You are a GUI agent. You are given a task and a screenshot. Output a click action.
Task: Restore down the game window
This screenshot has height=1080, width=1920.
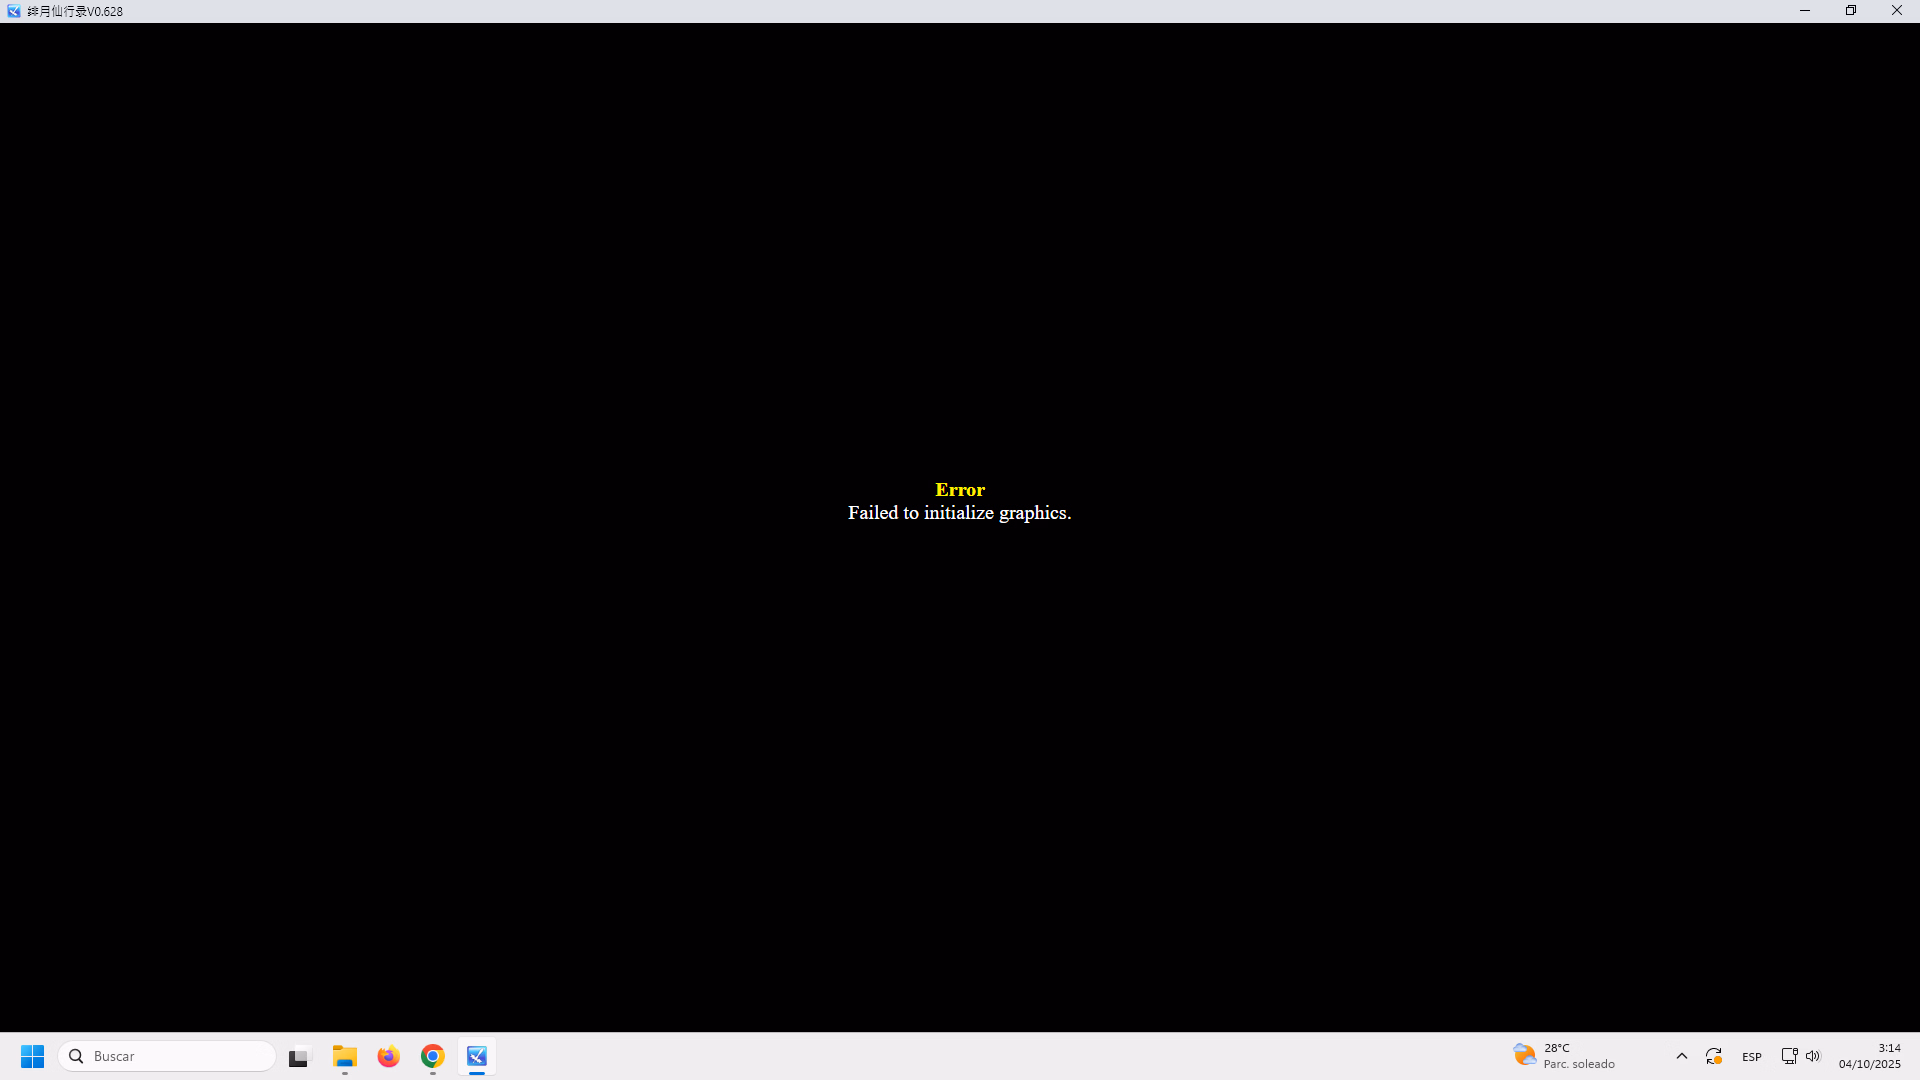pos(1851,11)
